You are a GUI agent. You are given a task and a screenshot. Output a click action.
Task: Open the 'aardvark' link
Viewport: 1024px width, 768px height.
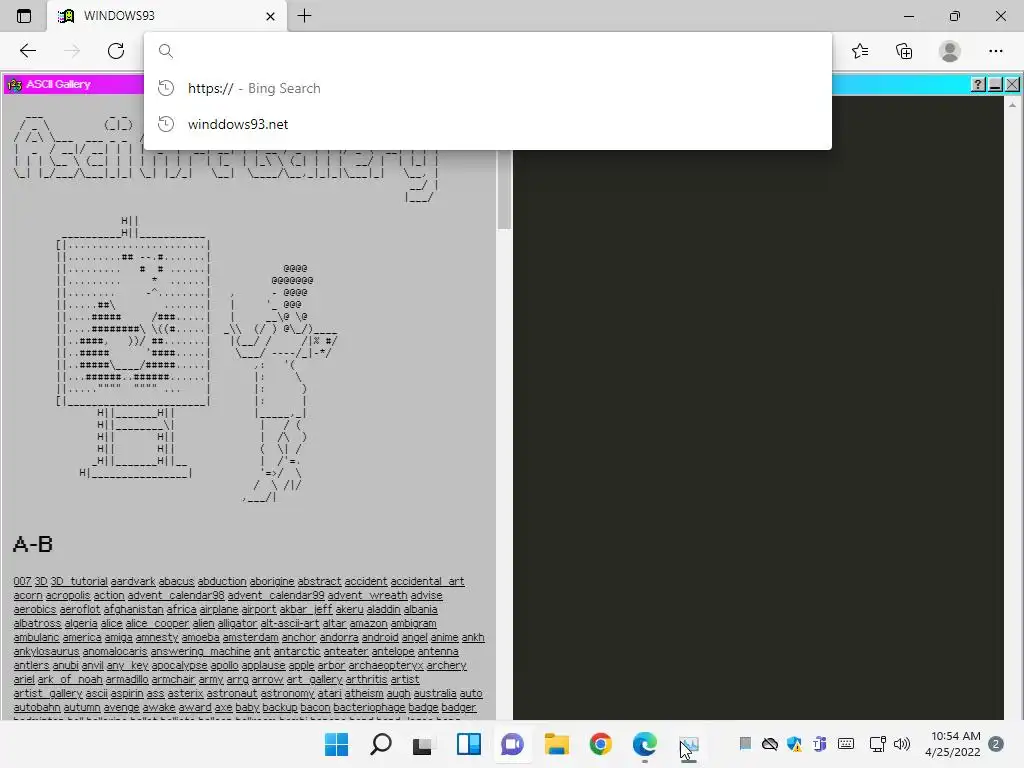133,581
